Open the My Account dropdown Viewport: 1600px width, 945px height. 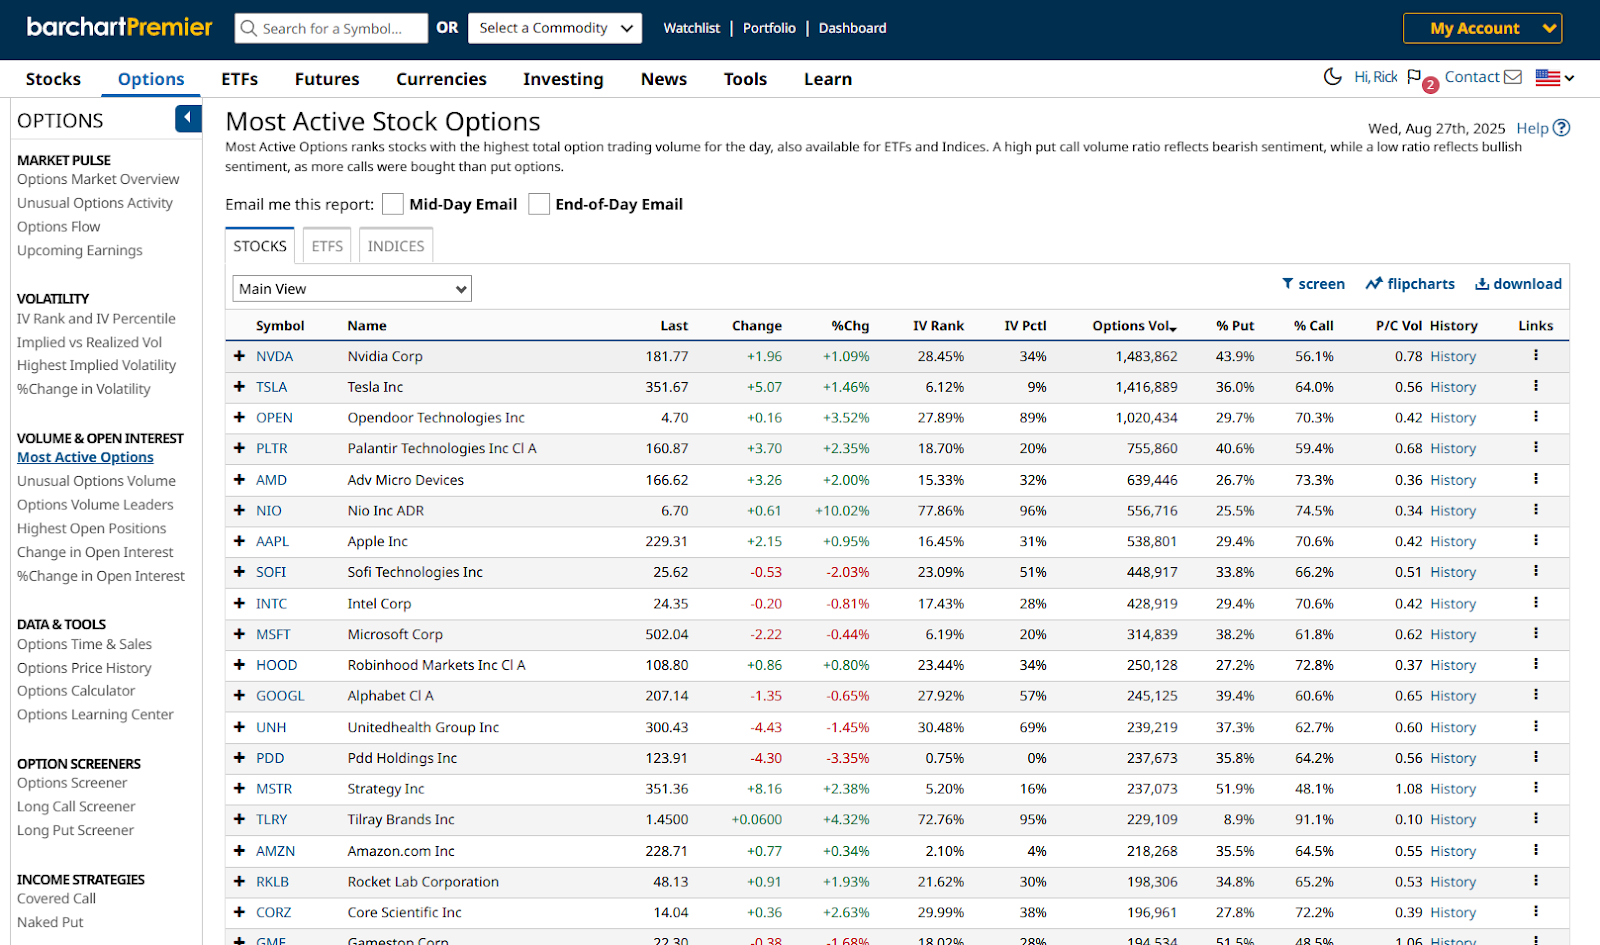(1482, 28)
